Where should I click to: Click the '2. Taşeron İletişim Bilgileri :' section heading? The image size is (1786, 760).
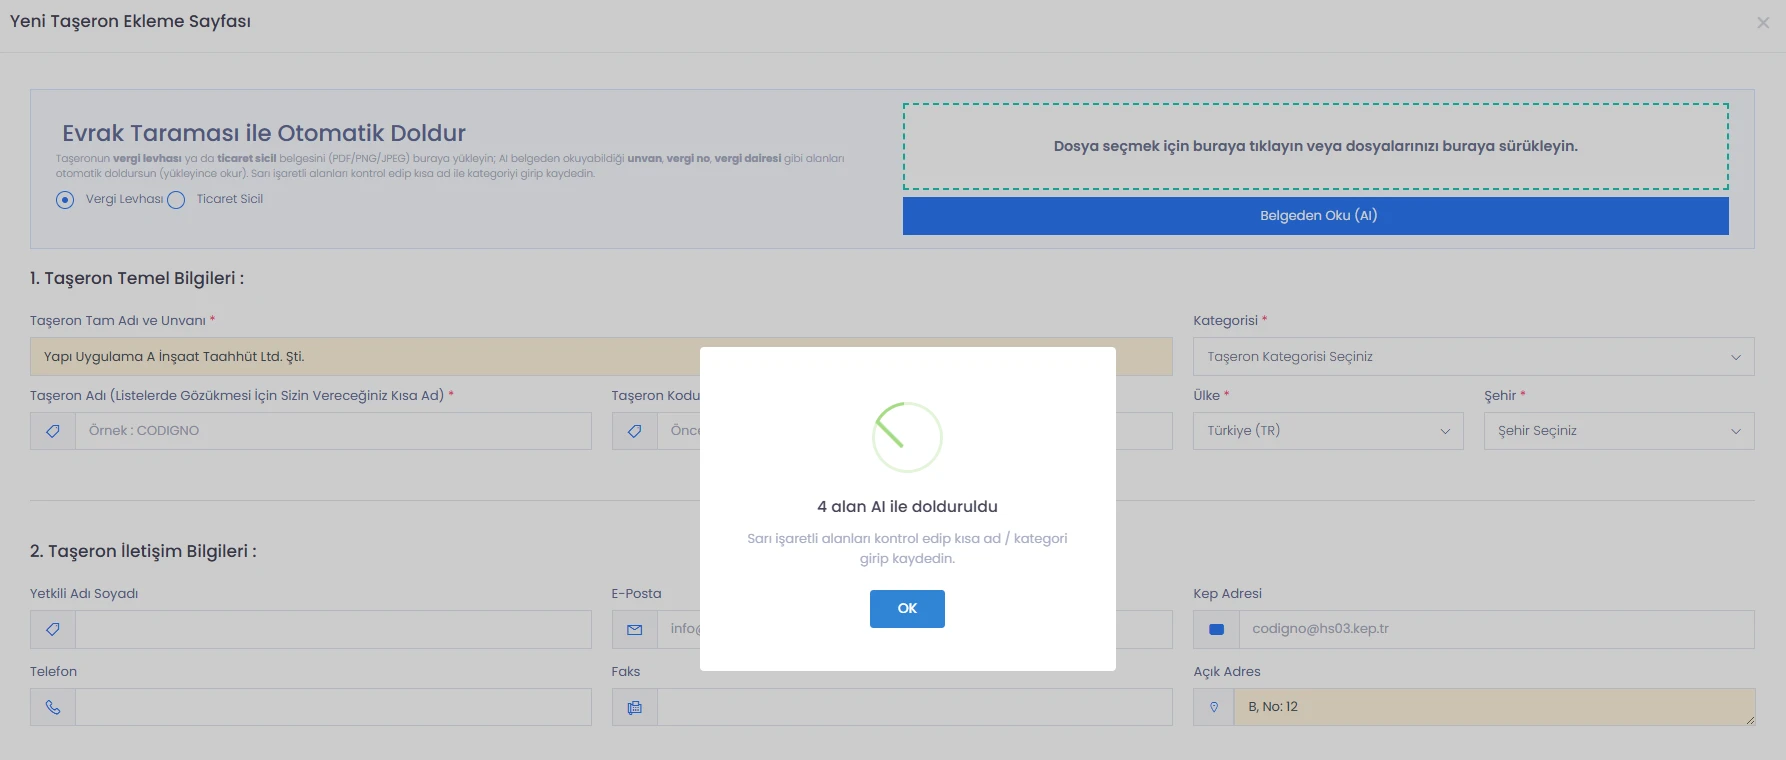(143, 551)
